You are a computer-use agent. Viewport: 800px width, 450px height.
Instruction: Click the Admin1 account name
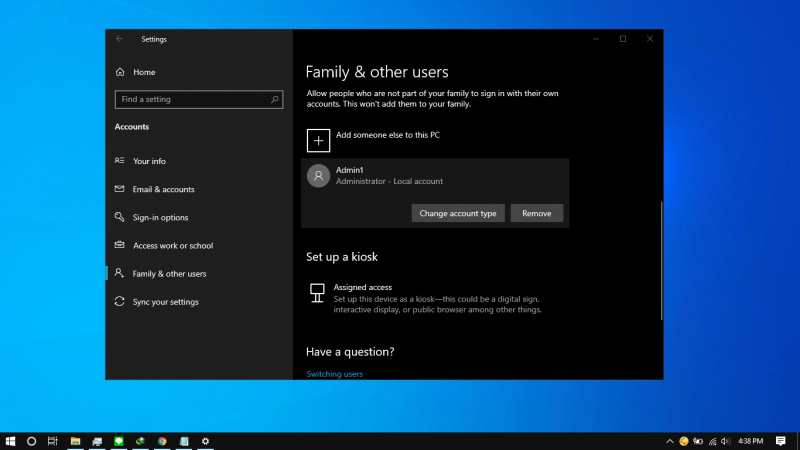coord(349,170)
